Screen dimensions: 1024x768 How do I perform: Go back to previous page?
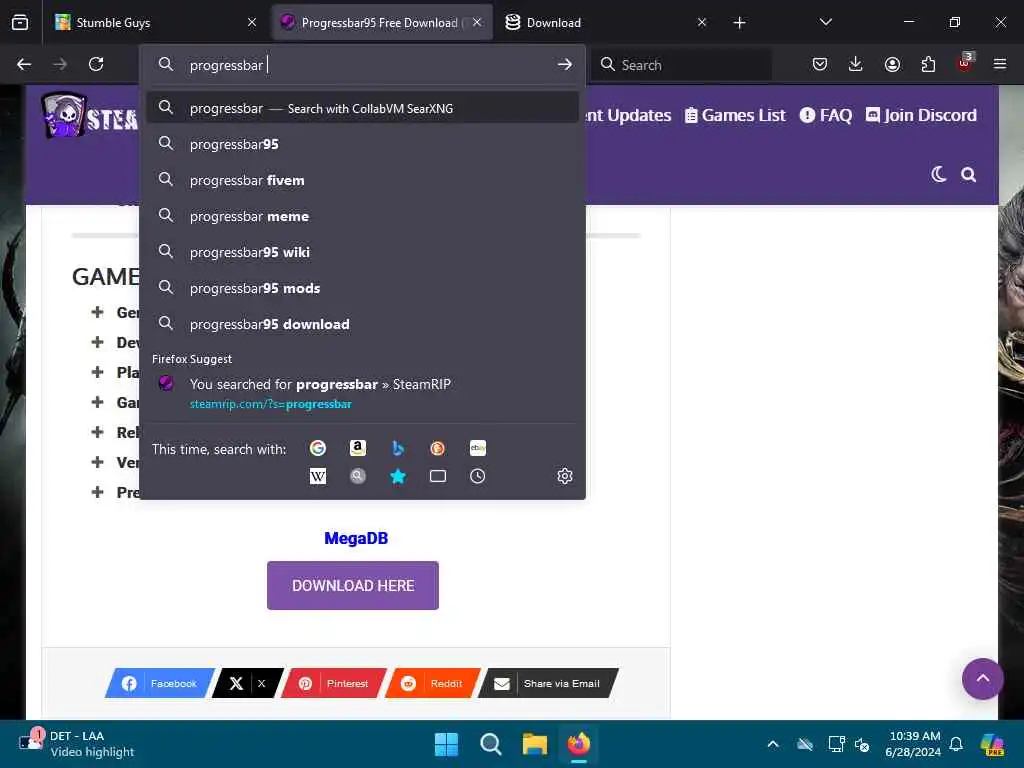(x=24, y=64)
